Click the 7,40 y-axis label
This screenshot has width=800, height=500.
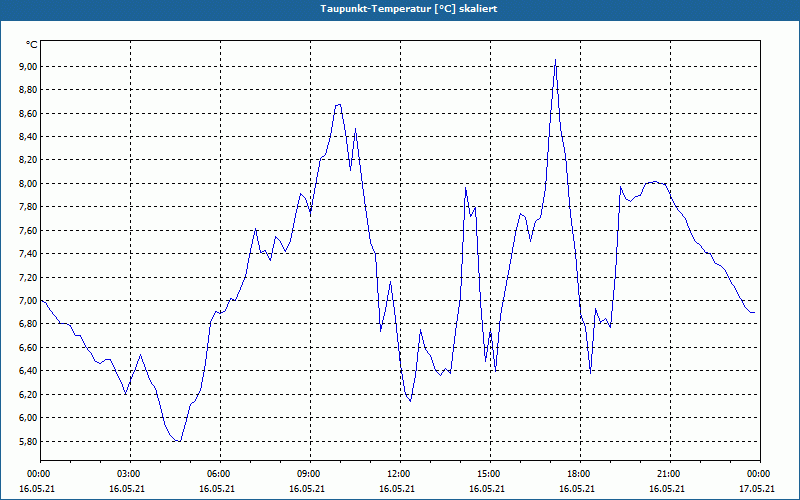click(x=28, y=254)
